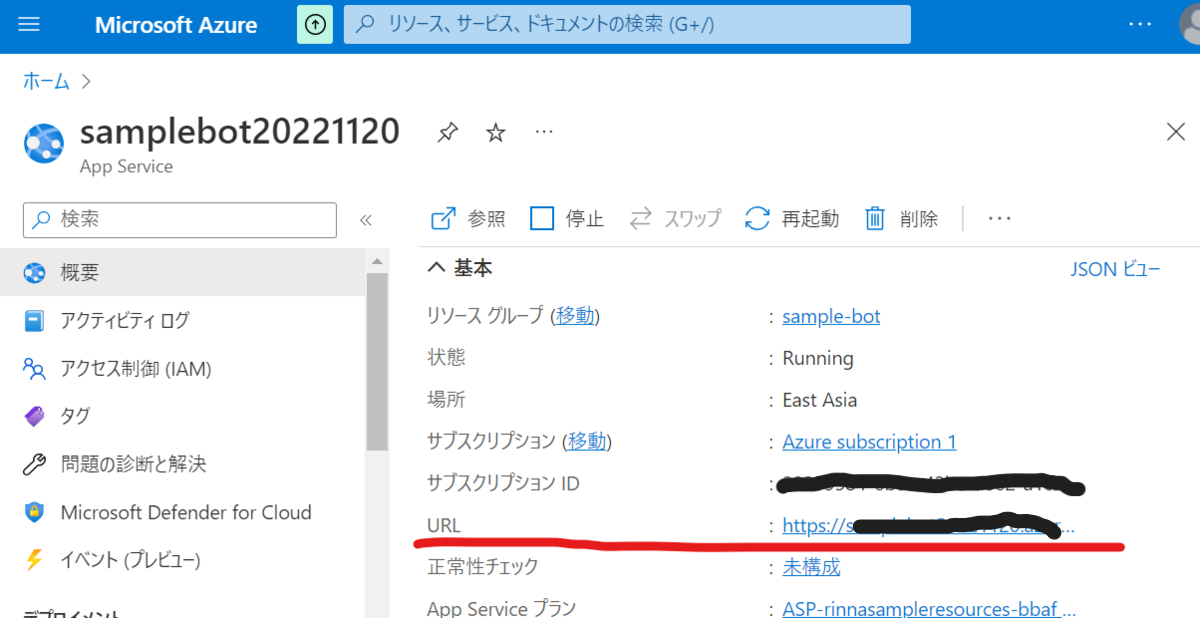Click 削除 delete button in toolbar

901,219
